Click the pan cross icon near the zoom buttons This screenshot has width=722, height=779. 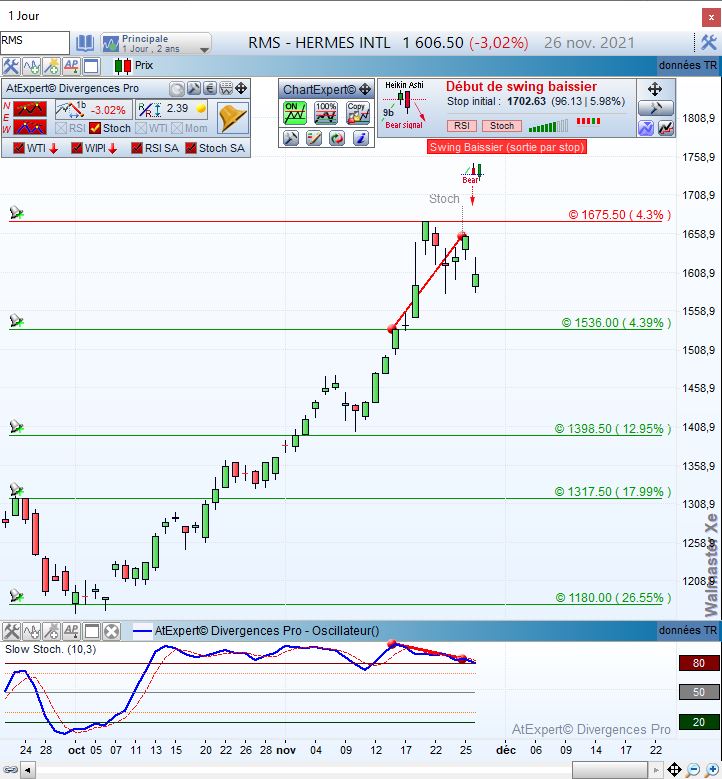[x=674, y=770]
